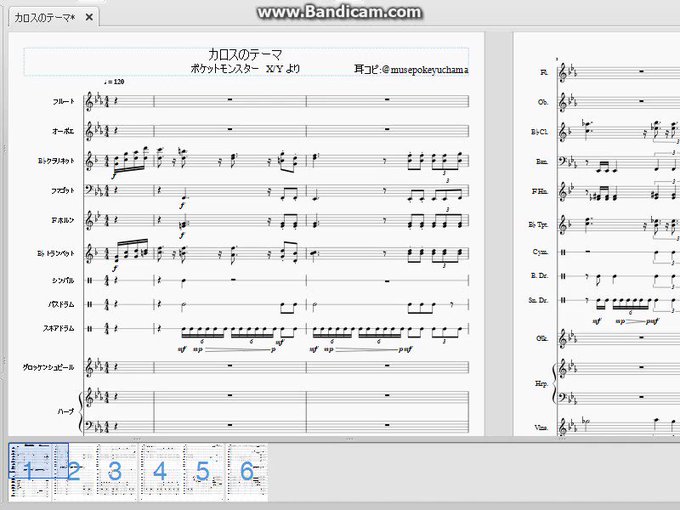Screen dimensions: 680x510
Task: Click the Fl. short name on page two
Action: coord(544,72)
